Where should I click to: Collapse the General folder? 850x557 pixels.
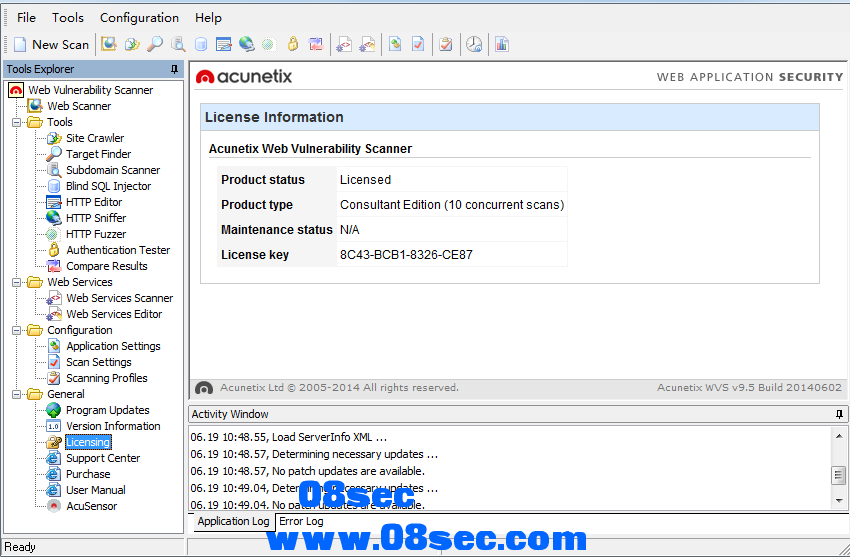tap(17, 394)
